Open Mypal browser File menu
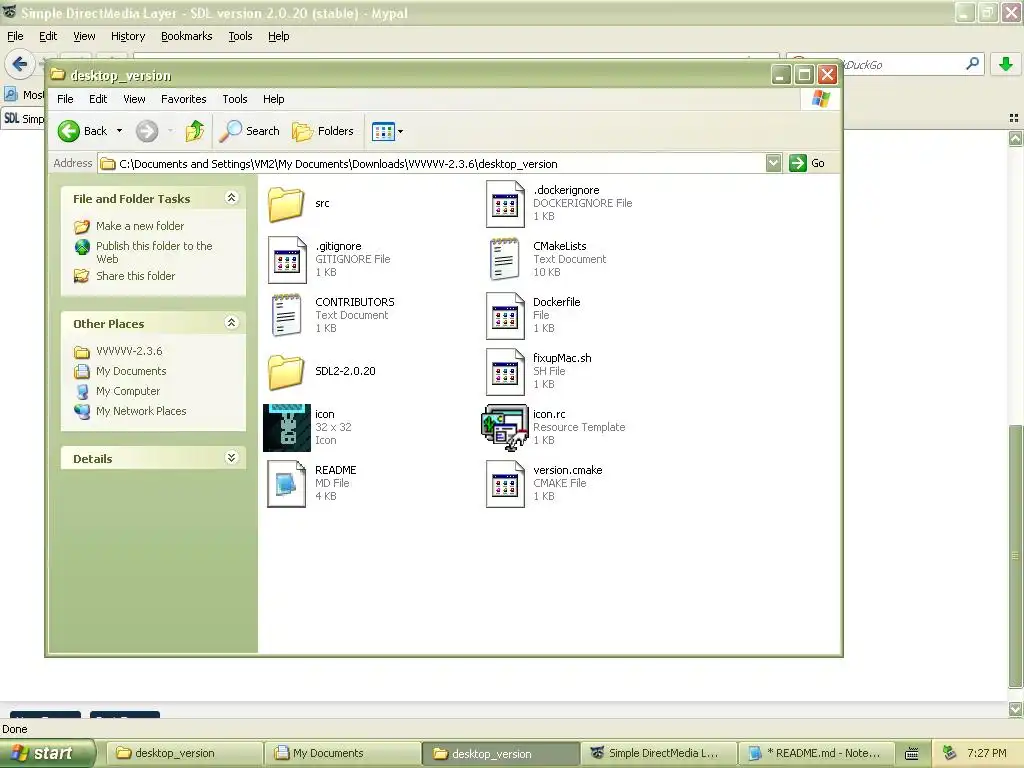Screen dimensions: 1024x768 (15, 37)
